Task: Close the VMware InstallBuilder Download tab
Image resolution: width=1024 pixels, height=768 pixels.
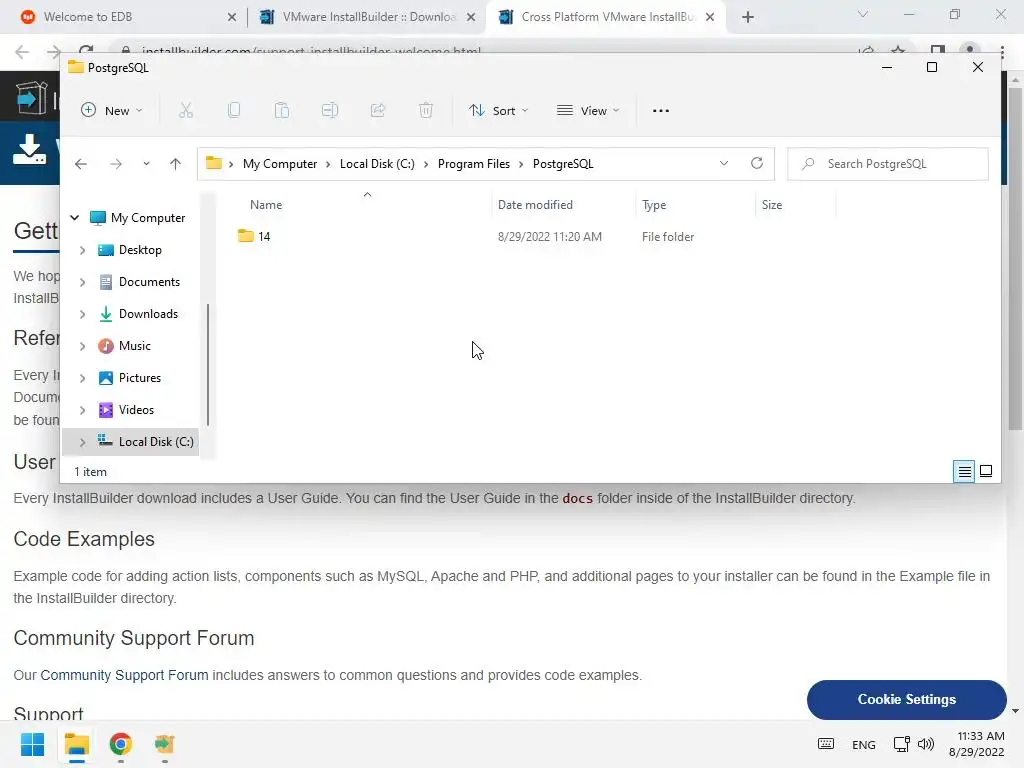Action: (x=471, y=17)
